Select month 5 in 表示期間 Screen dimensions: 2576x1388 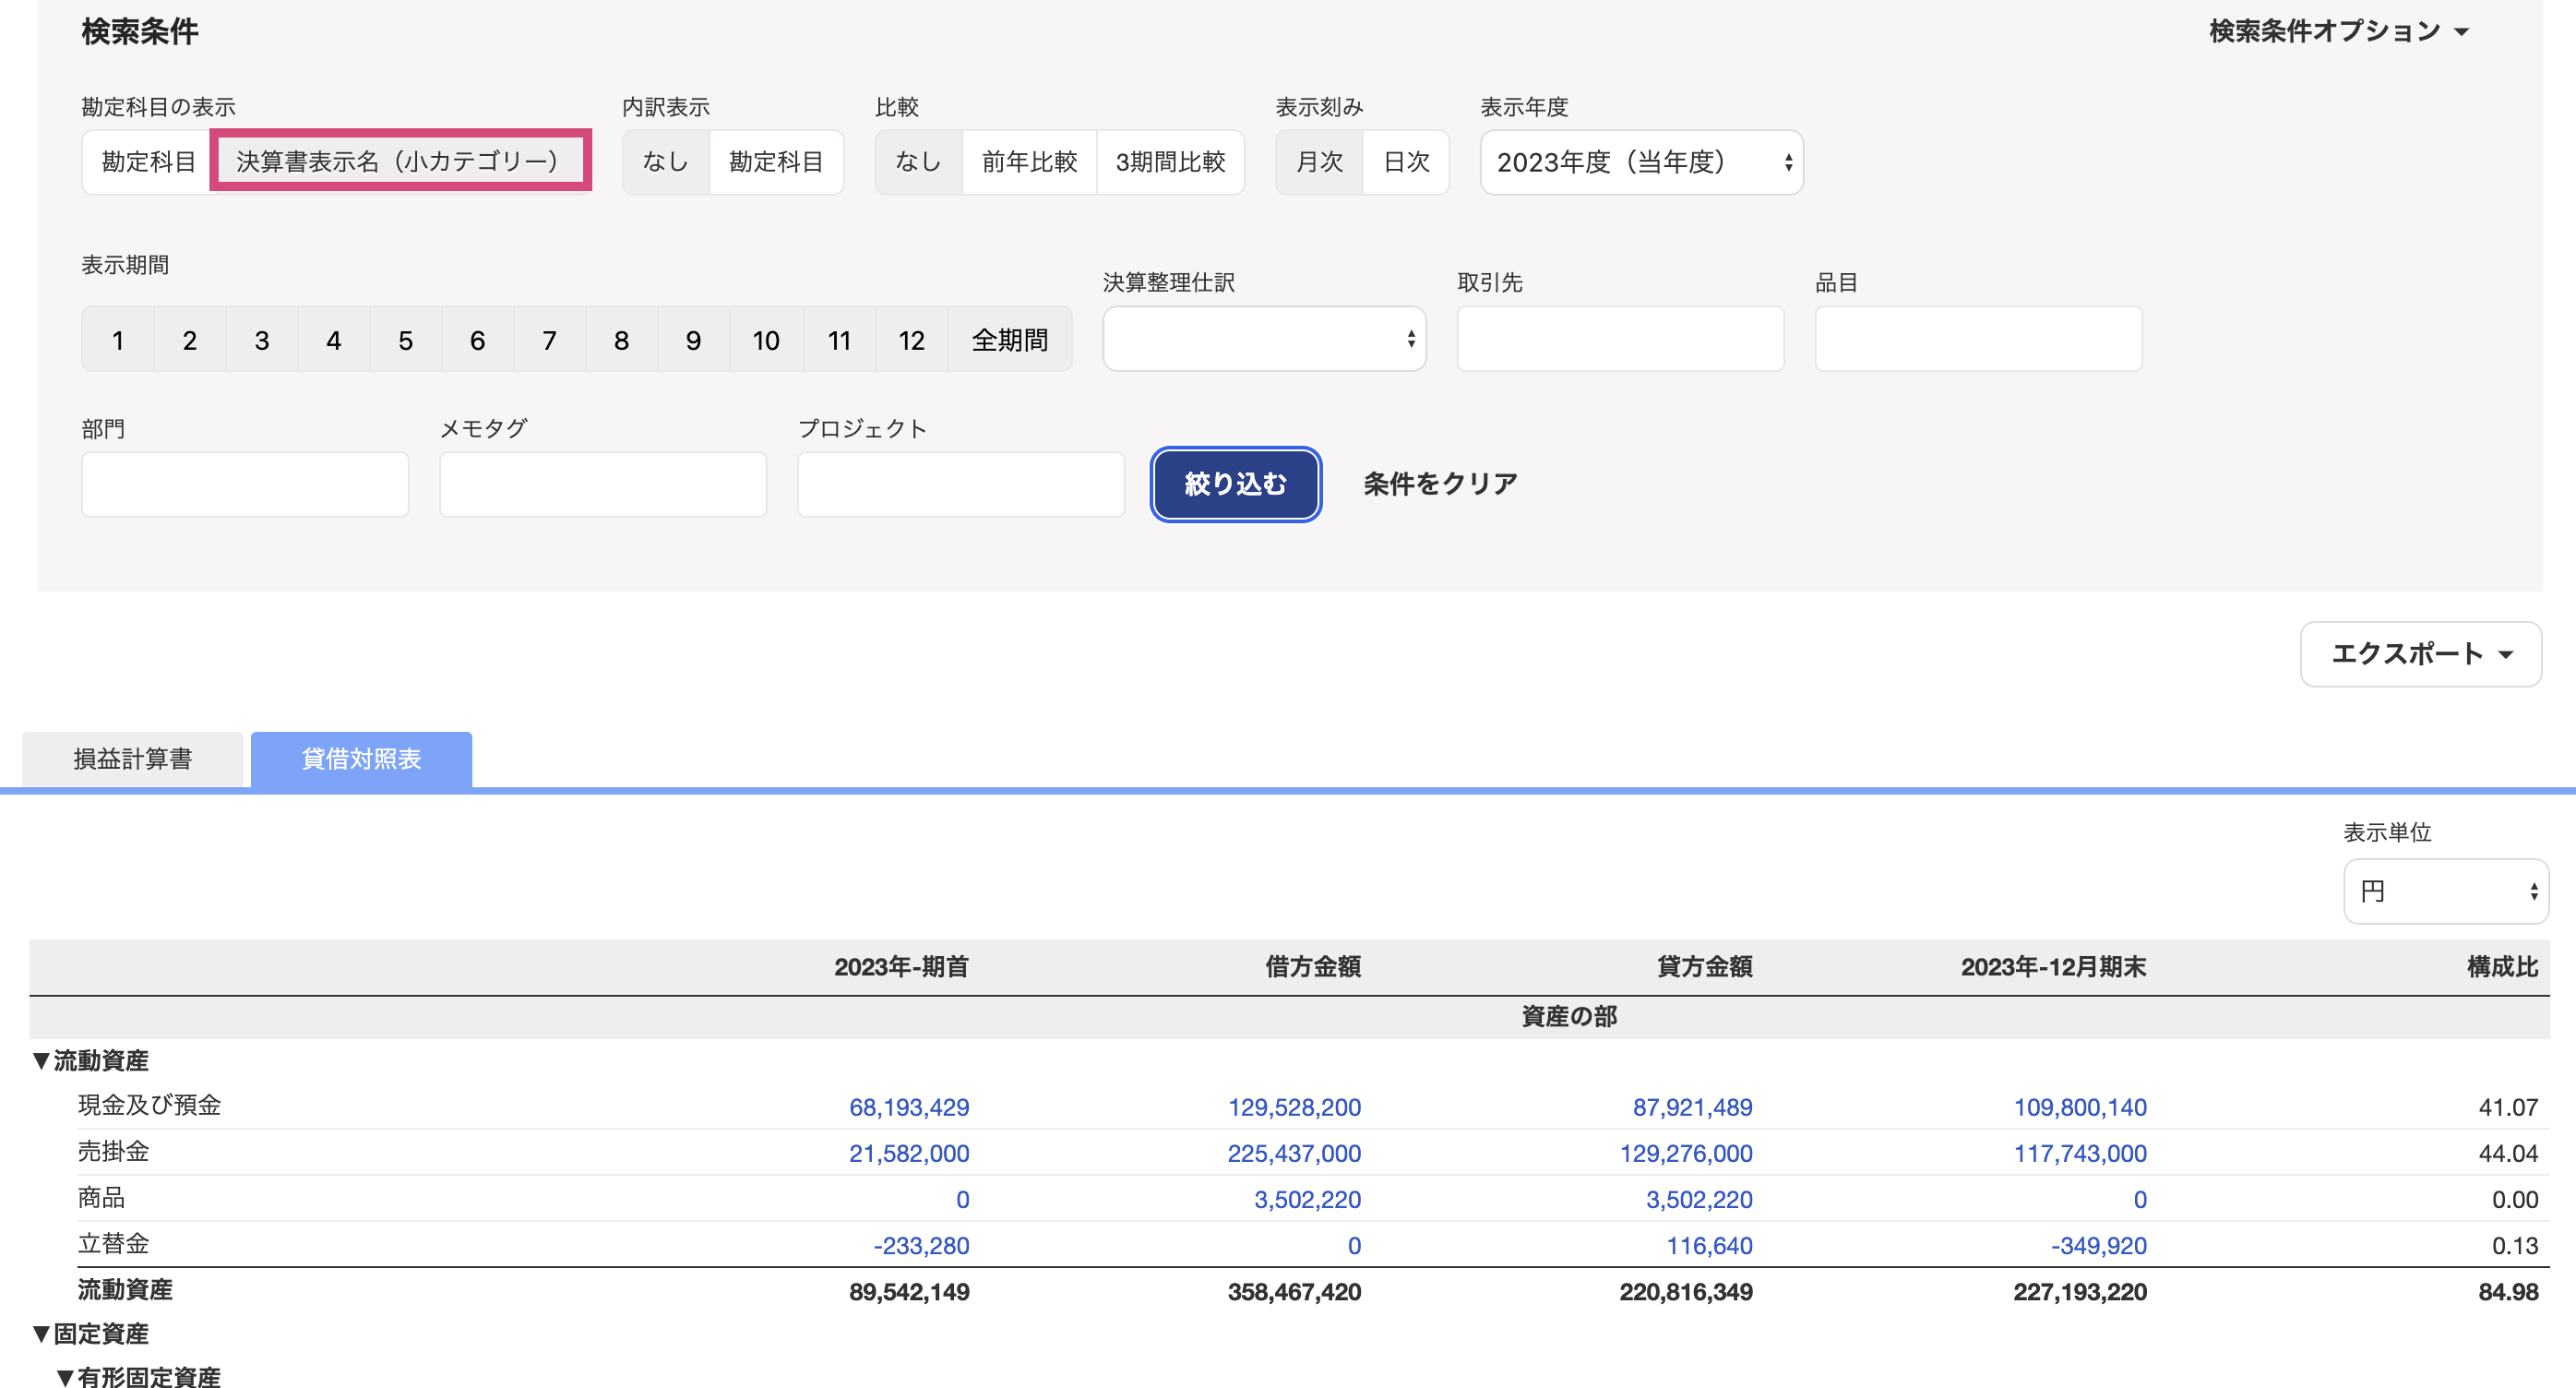406,340
